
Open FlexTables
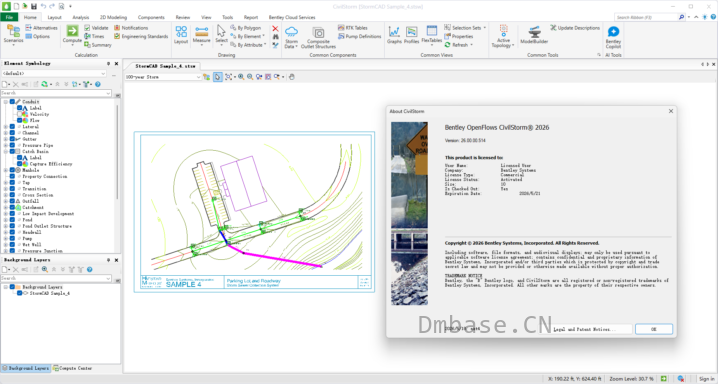pos(431,34)
